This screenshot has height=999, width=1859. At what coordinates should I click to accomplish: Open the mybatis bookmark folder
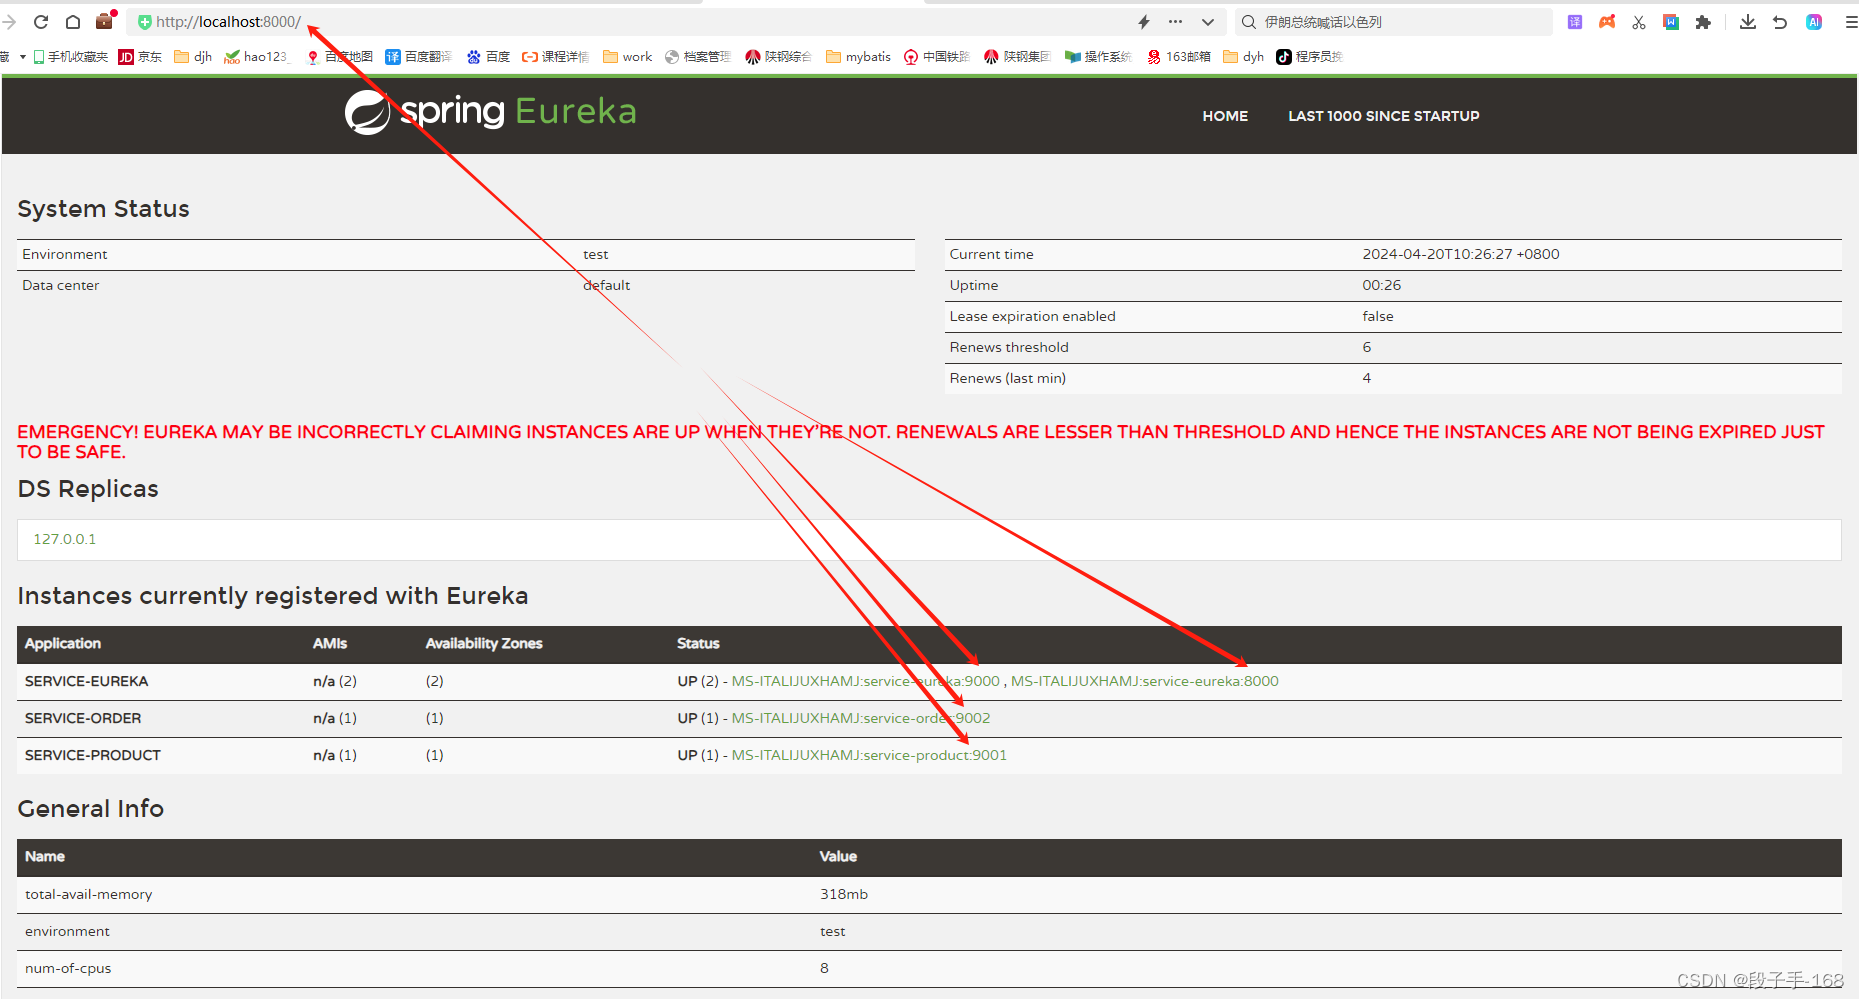point(858,57)
